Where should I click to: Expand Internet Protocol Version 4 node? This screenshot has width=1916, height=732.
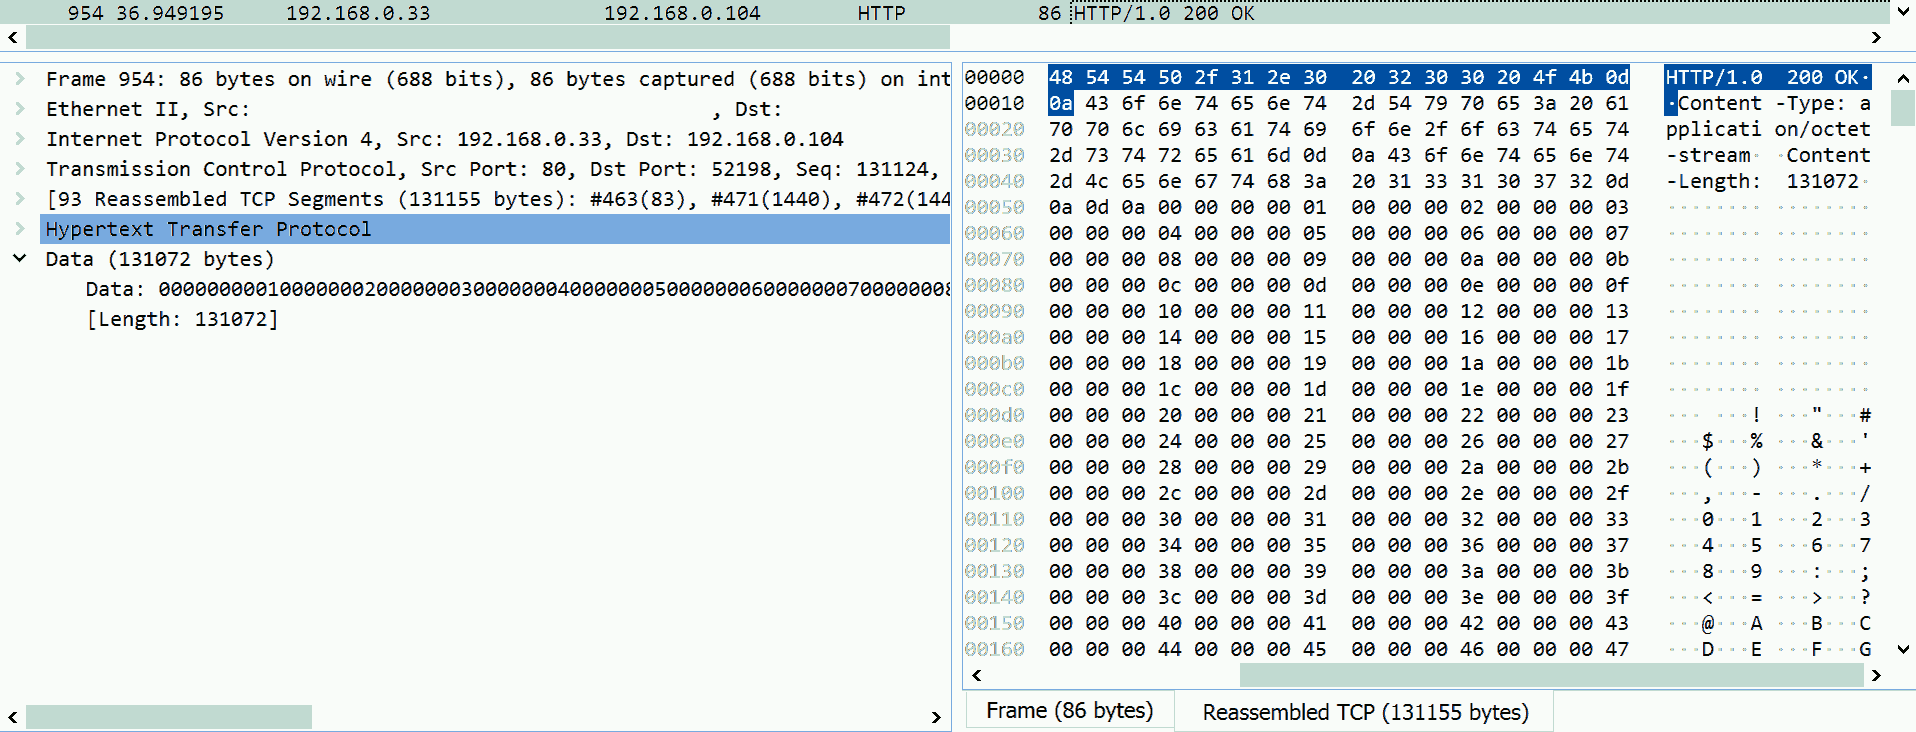click(x=19, y=139)
